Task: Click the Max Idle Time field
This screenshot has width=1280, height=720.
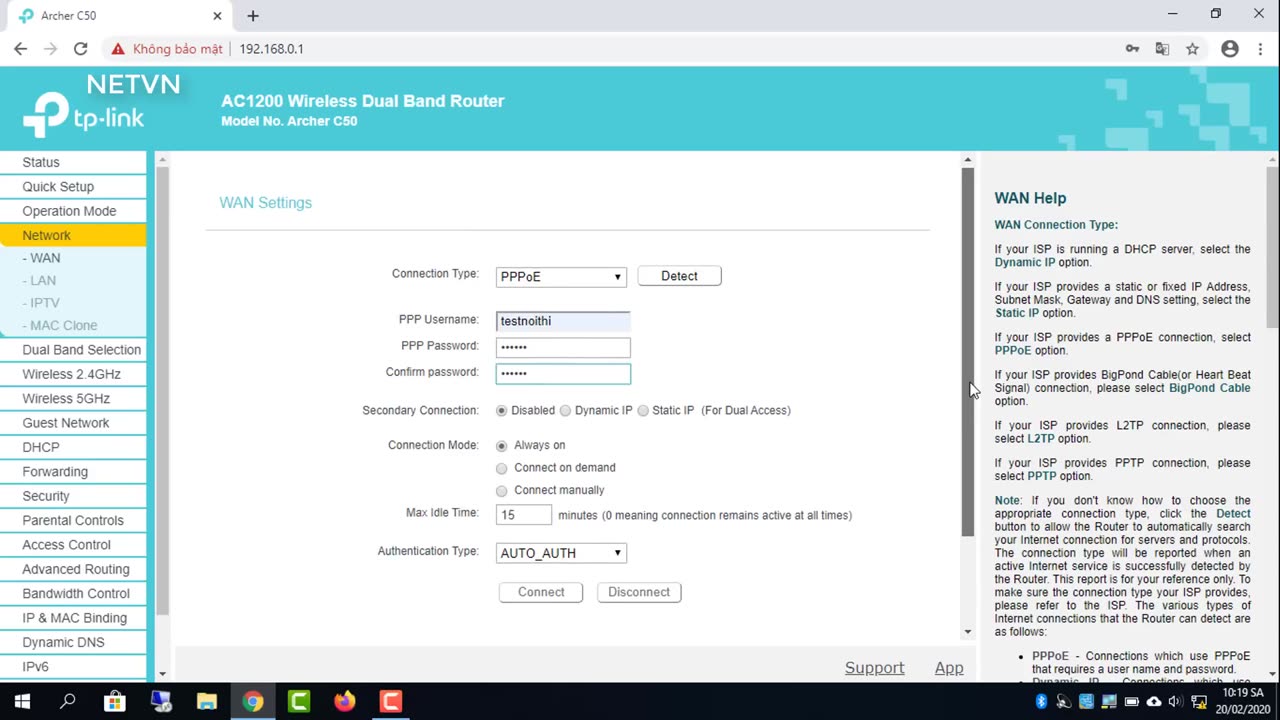Action: point(524,515)
